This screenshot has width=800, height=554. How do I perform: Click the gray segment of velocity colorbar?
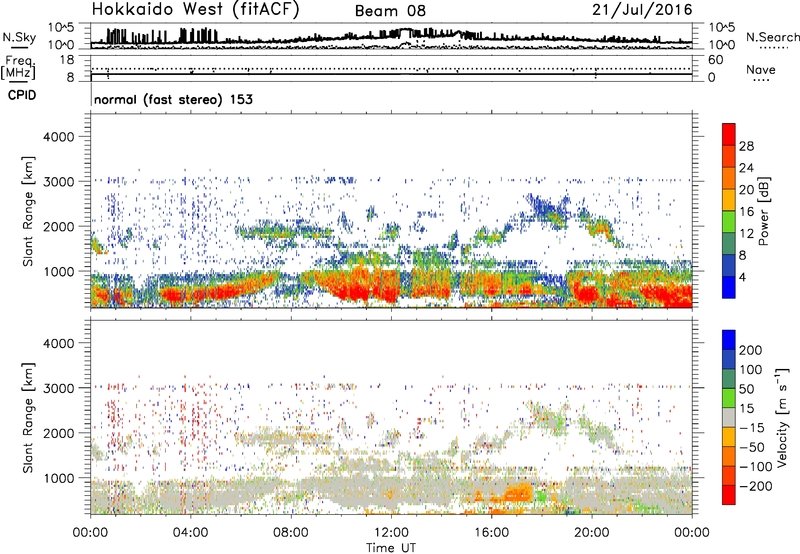click(x=729, y=417)
